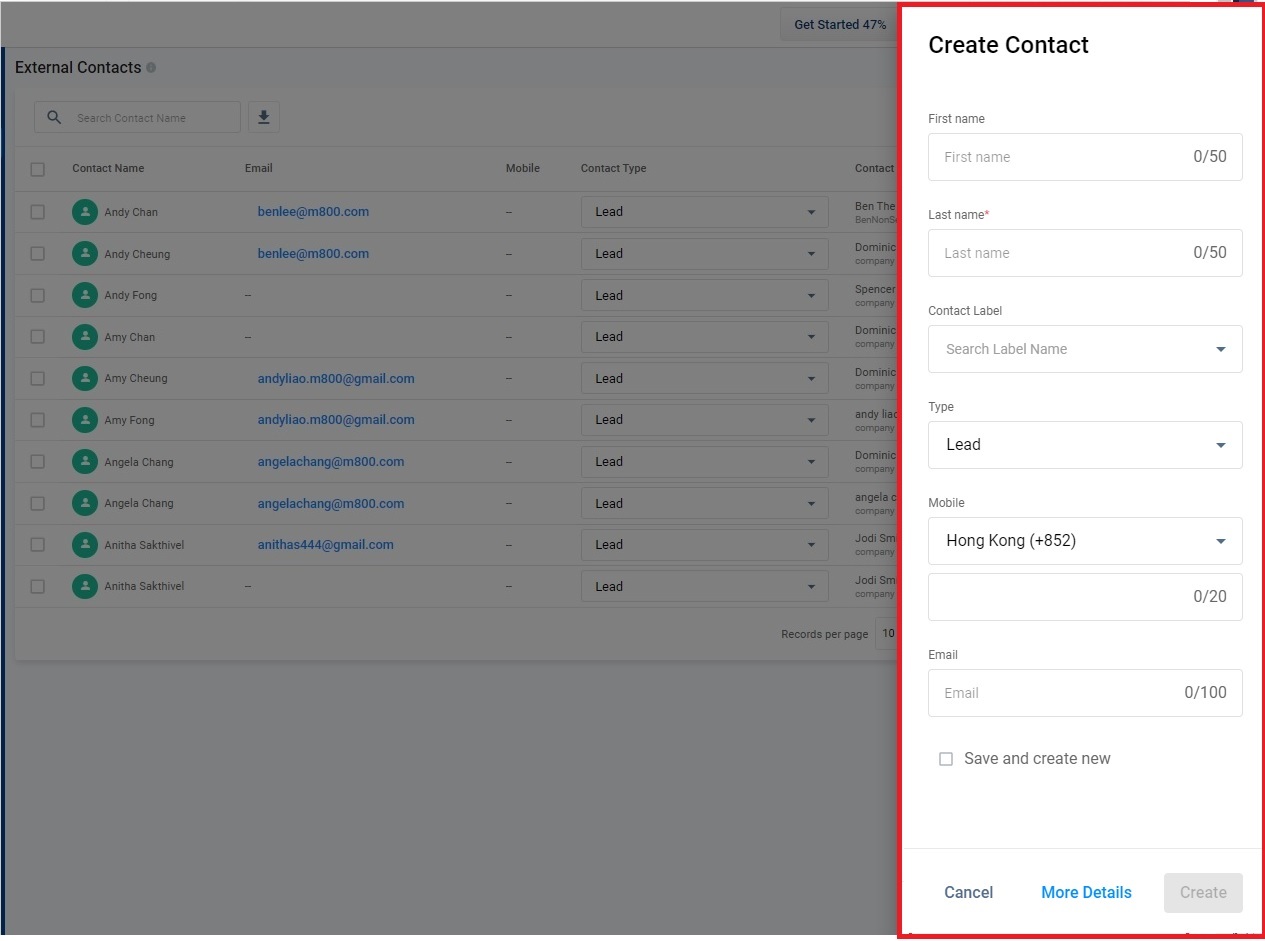Viewport: 1265px width, 941px height.
Task: Click the Get Started 47% progress button
Action: pos(839,24)
